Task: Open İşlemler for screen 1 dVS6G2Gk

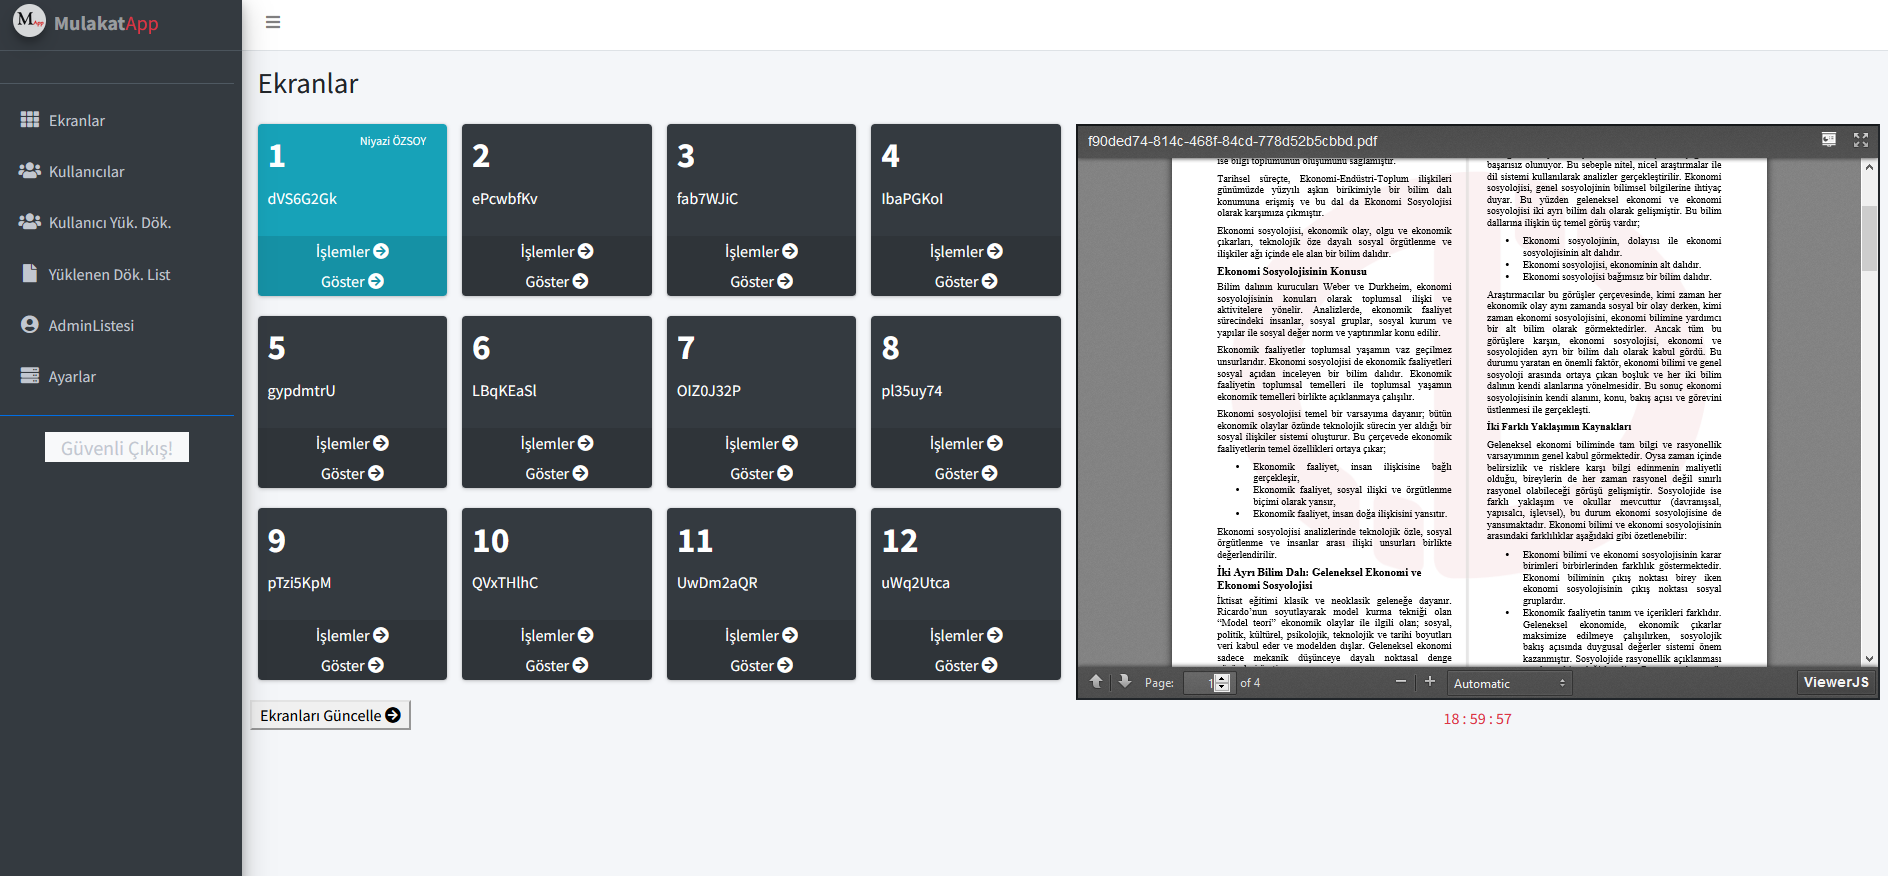Action: [352, 251]
